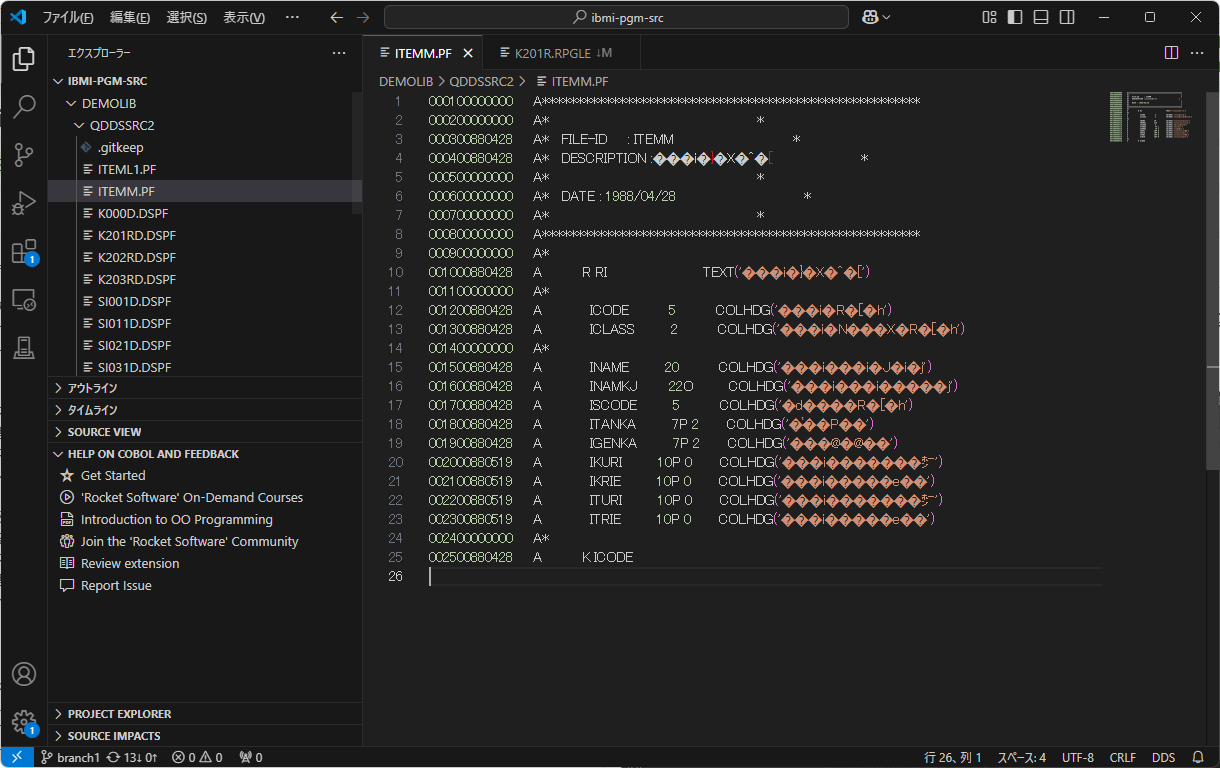Image resolution: width=1220 pixels, height=768 pixels.
Task: Open the title bar overflow menu ellipsis
Action: [292, 17]
